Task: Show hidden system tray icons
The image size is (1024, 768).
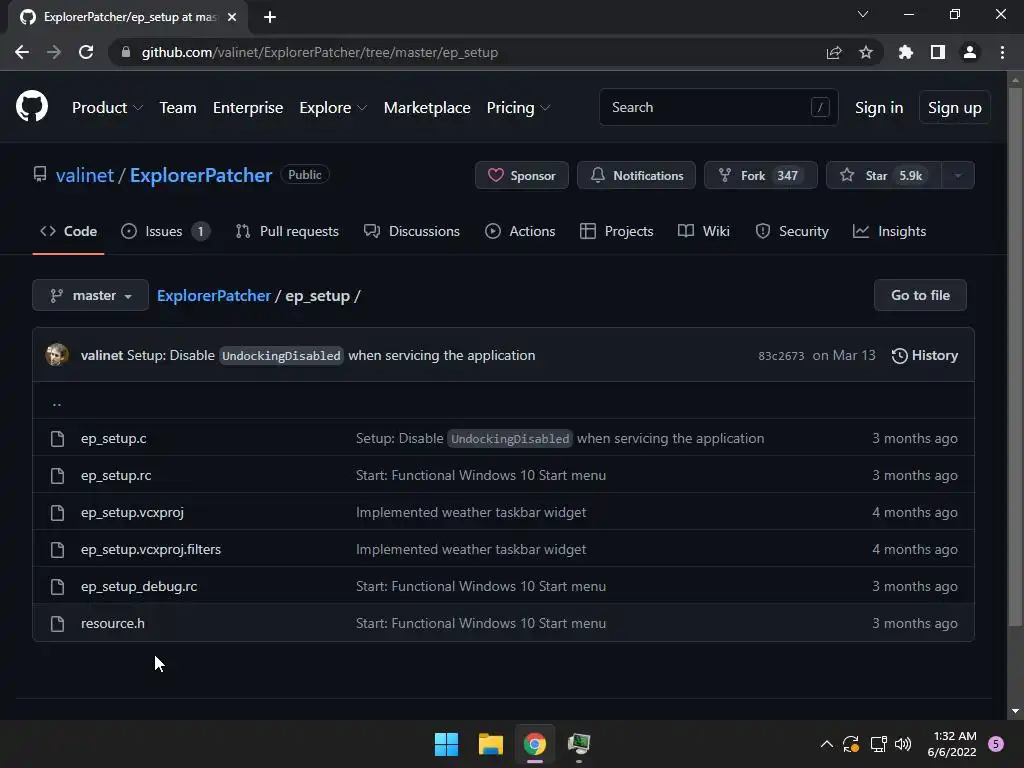Action: pos(826,744)
